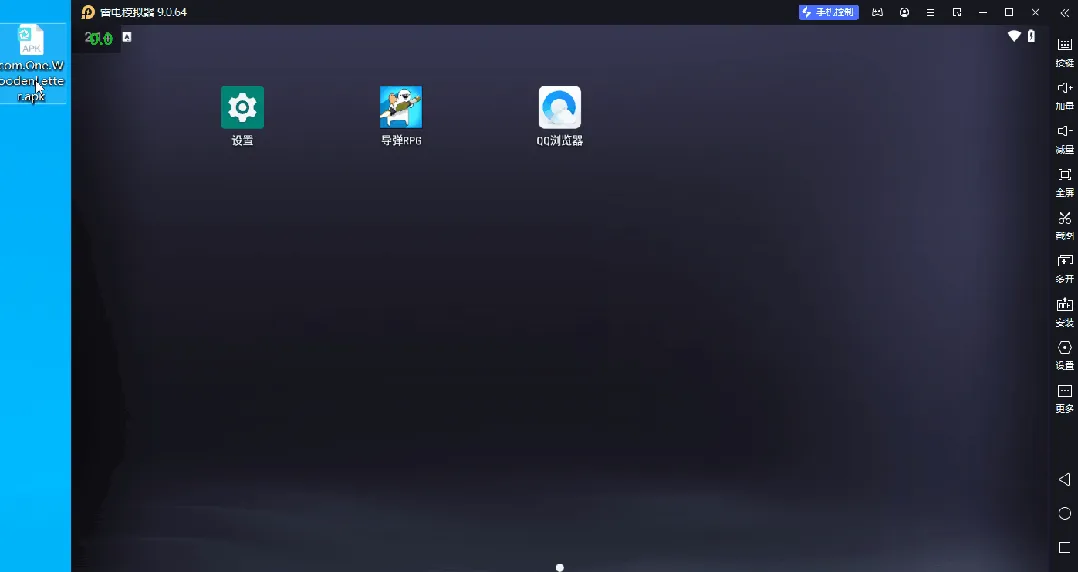Screen dimensions: 1078x572
Task: Maximize the emulator window
Action: point(1009,12)
